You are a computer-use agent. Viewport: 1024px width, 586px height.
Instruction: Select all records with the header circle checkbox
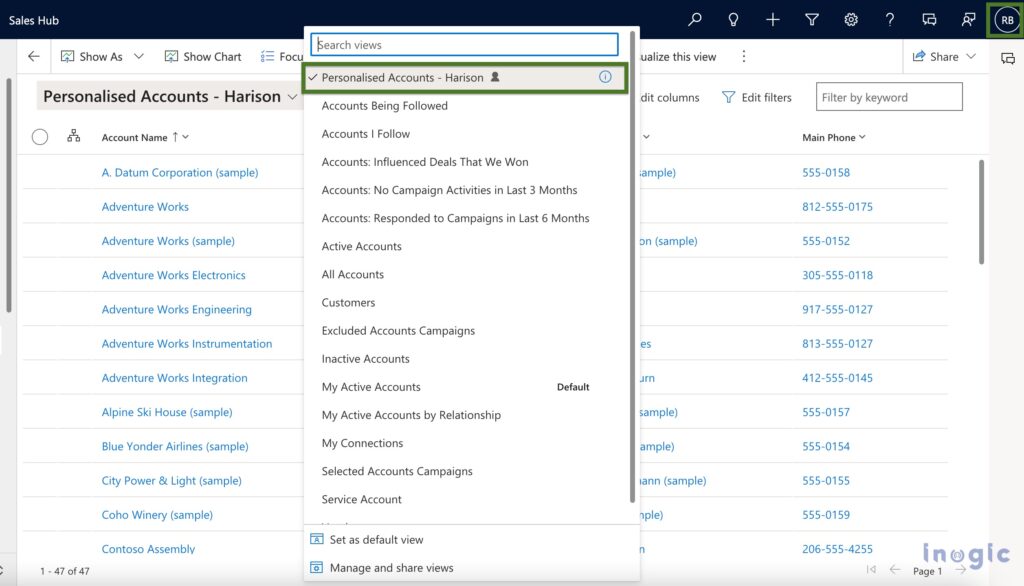coord(40,137)
